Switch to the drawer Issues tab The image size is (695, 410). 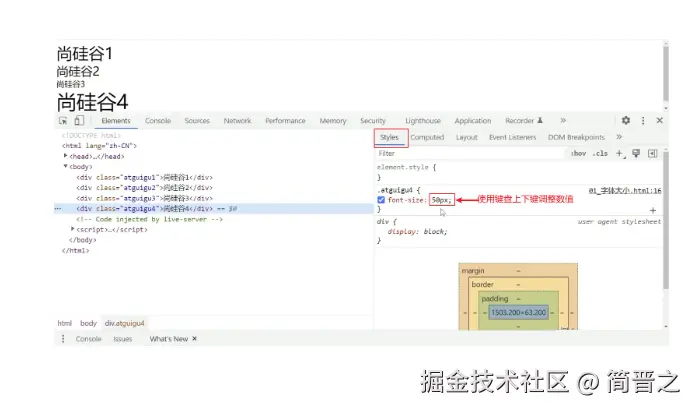point(122,339)
